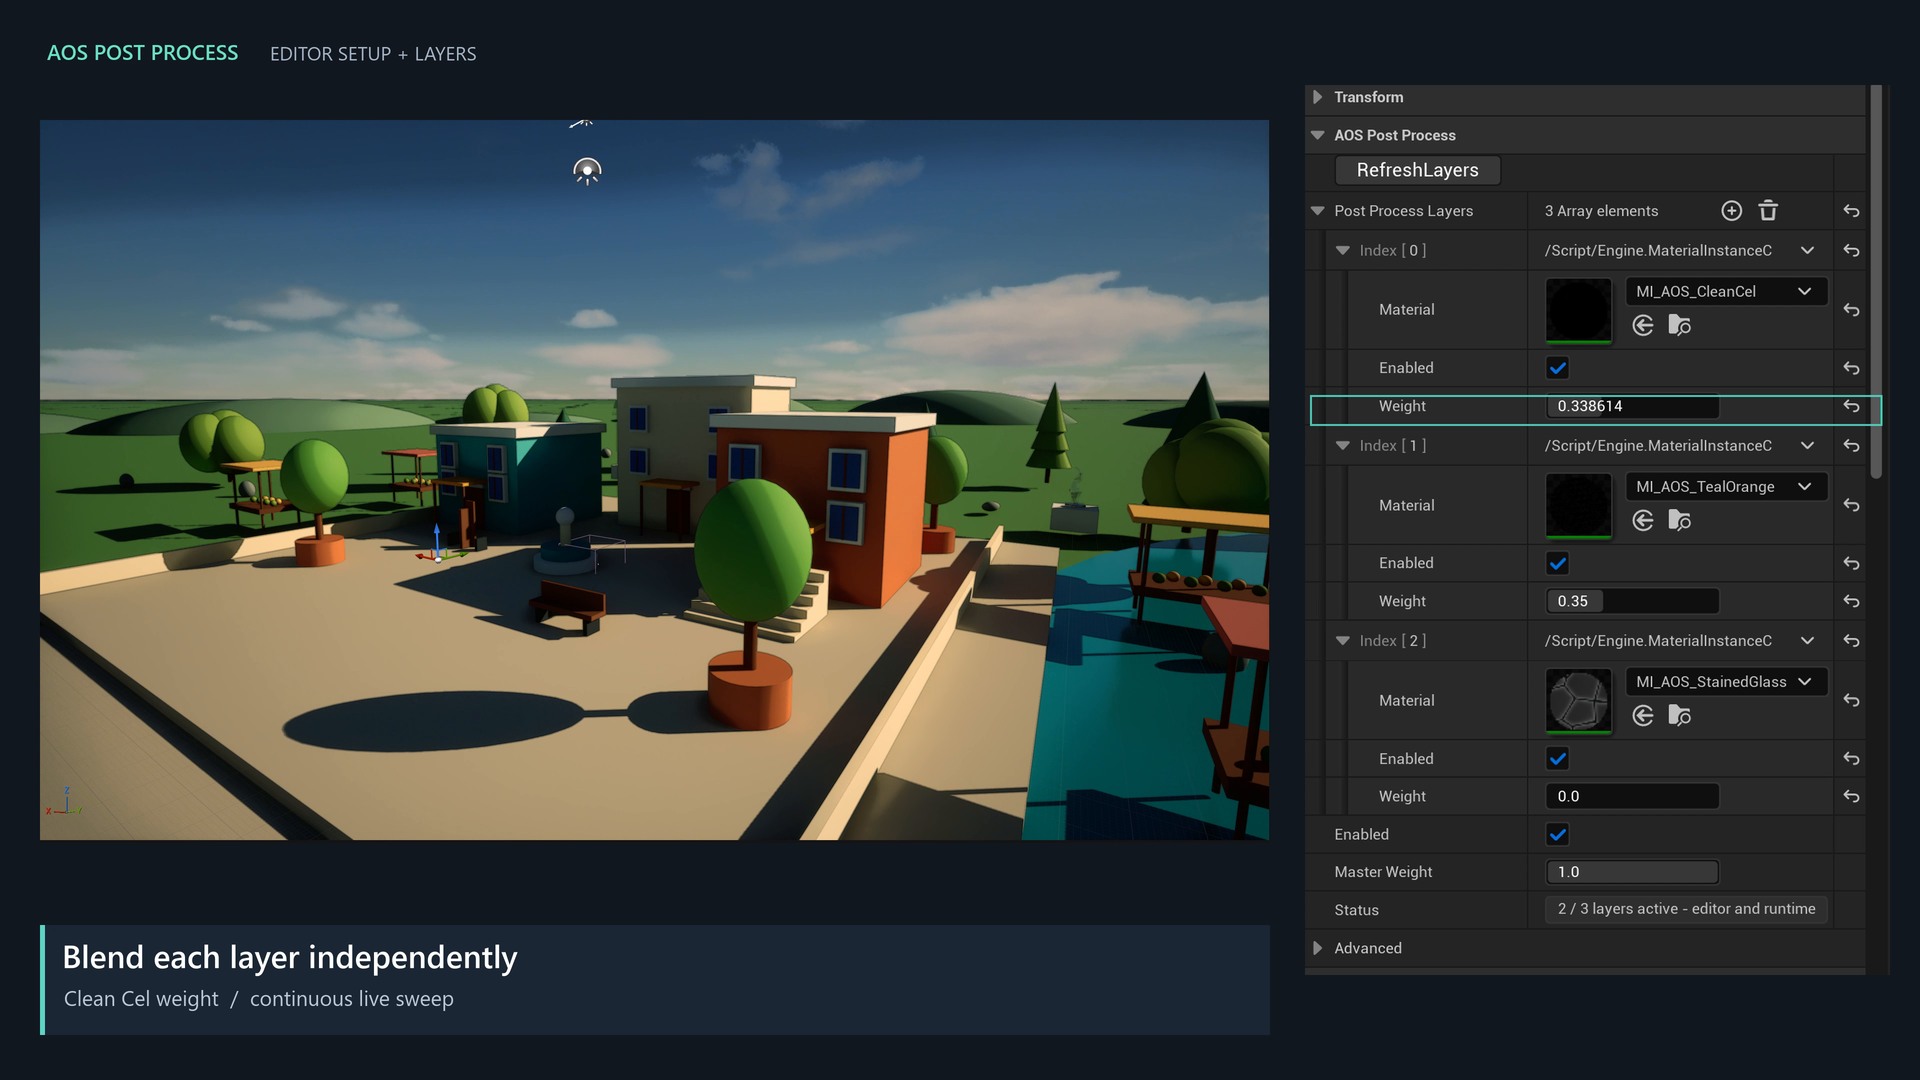Delete all Post Process Layers array elements
Image resolution: width=1920 pixels, height=1080 pixels.
click(1768, 210)
